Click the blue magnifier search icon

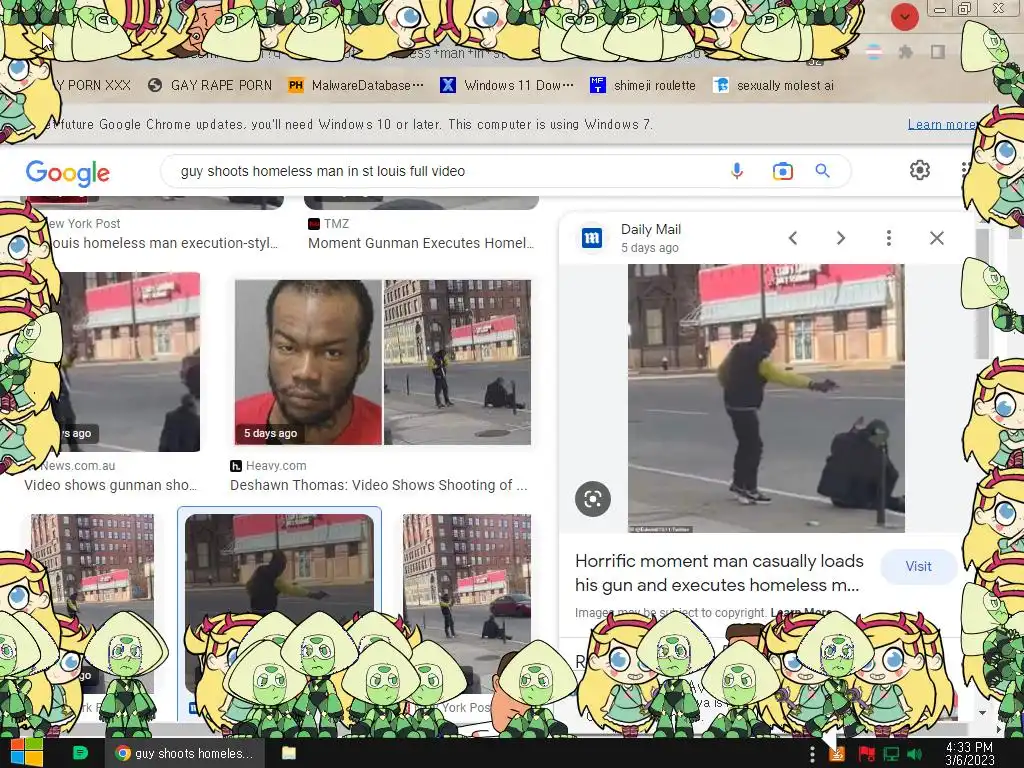coord(822,170)
